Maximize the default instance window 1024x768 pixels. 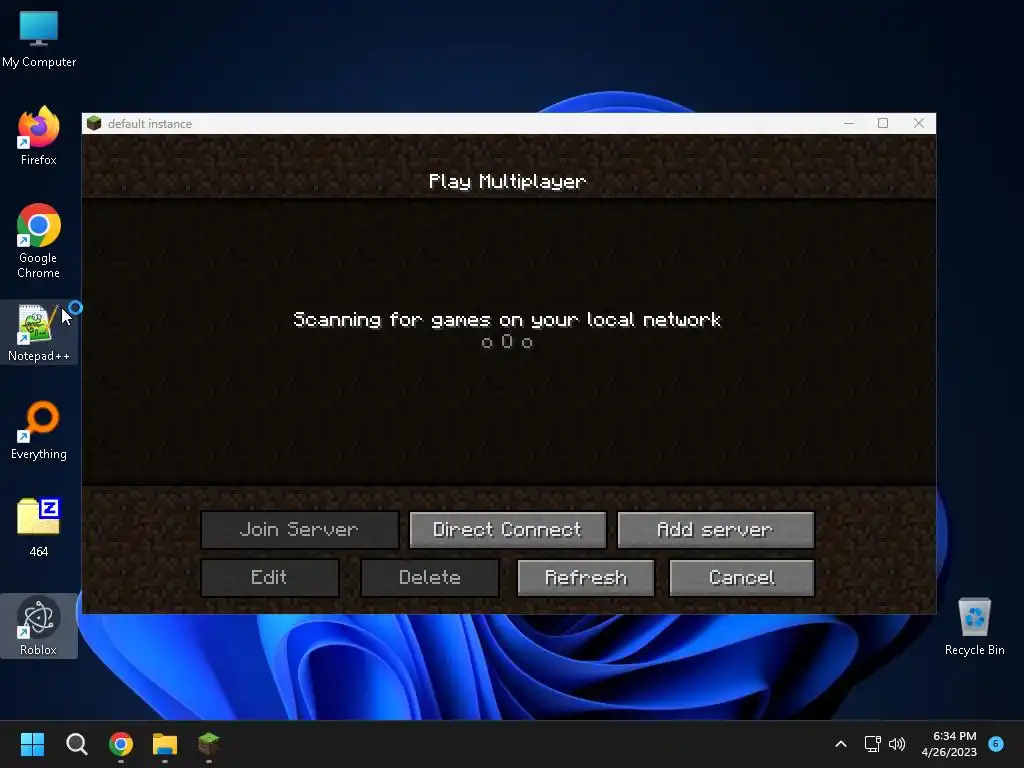(x=883, y=123)
